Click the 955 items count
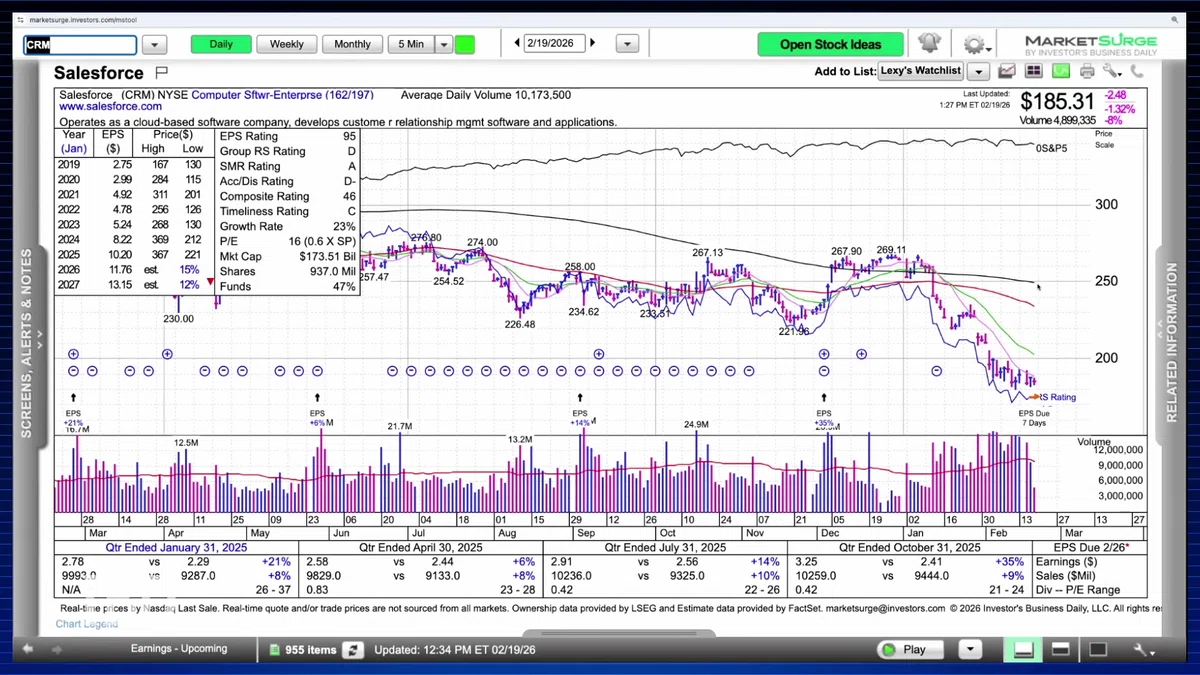Viewport: 1200px width, 675px height. (311, 650)
